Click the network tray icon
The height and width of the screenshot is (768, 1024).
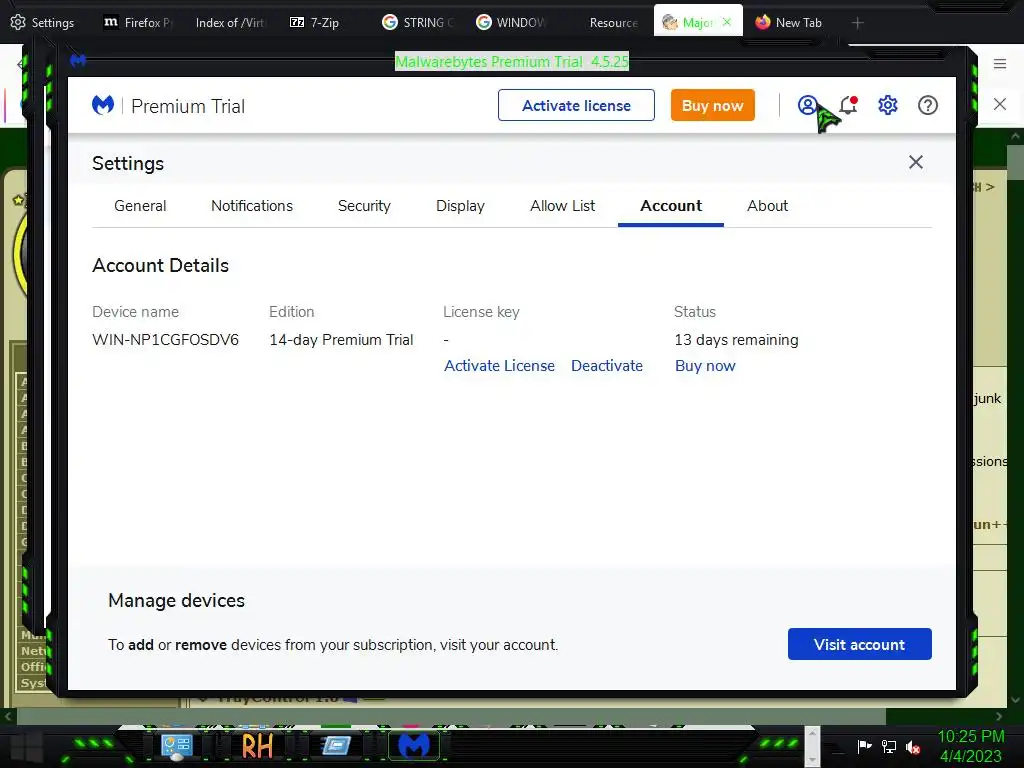click(888, 746)
